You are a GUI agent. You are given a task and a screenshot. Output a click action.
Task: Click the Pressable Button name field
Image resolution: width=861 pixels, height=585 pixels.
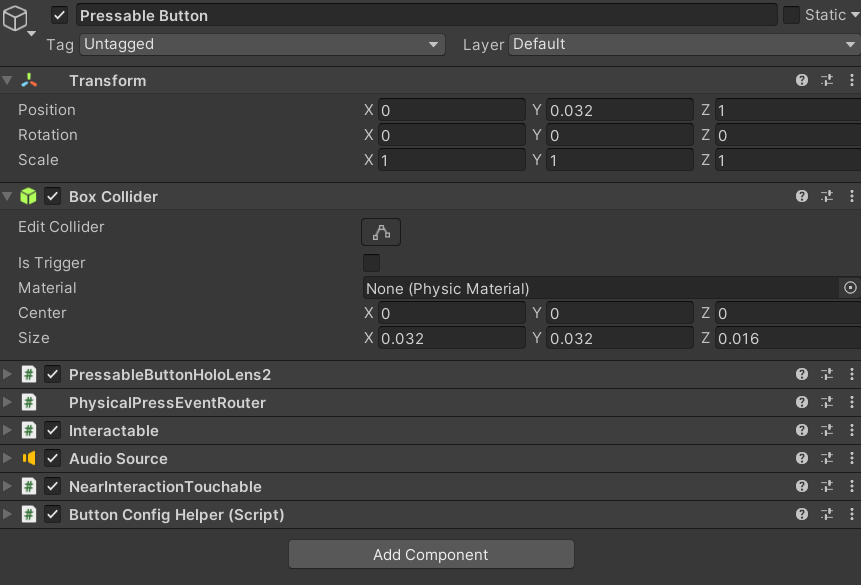point(426,15)
